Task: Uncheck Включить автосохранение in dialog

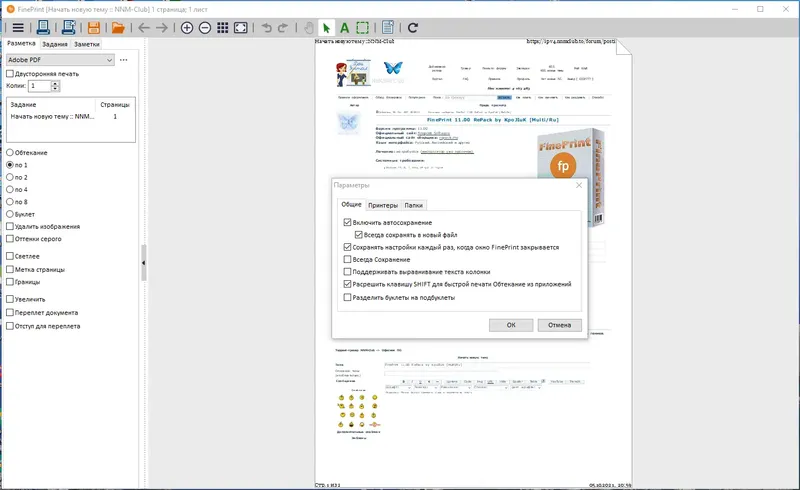Action: pyautogui.click(x=347, y=223)
